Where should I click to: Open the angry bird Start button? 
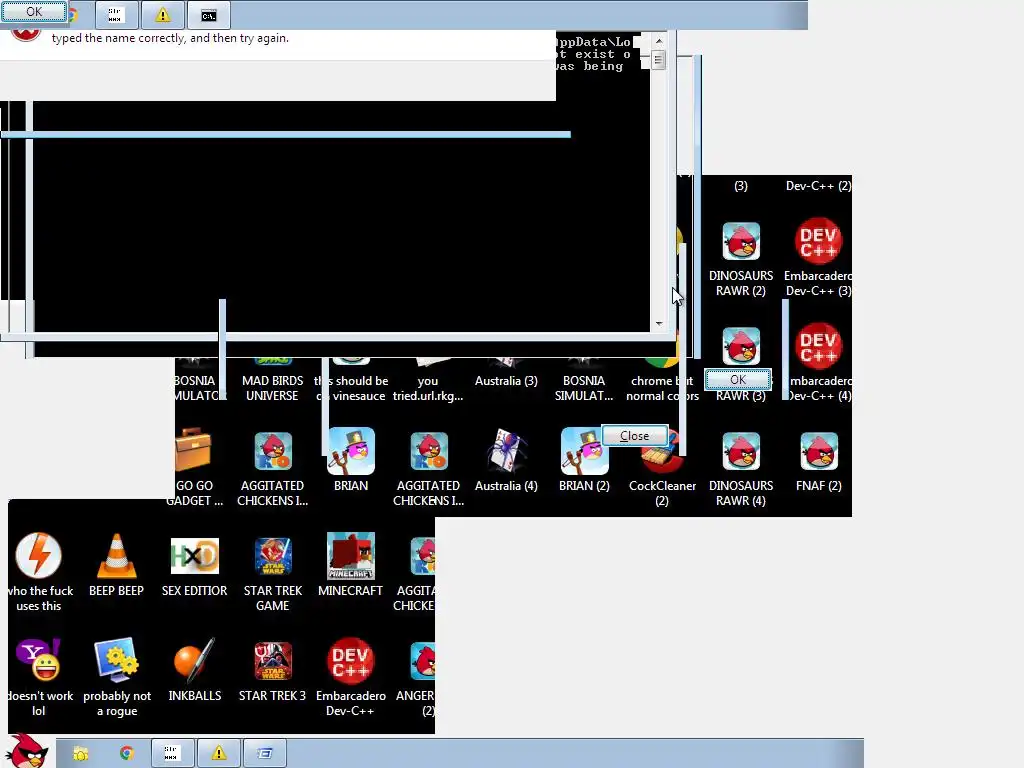tap(27, 751)
